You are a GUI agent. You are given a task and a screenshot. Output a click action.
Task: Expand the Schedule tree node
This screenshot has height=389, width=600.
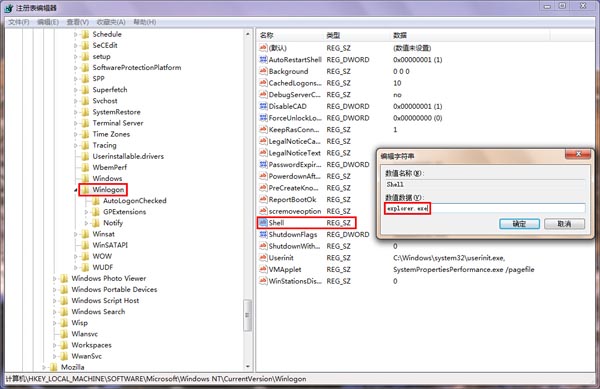75,34
